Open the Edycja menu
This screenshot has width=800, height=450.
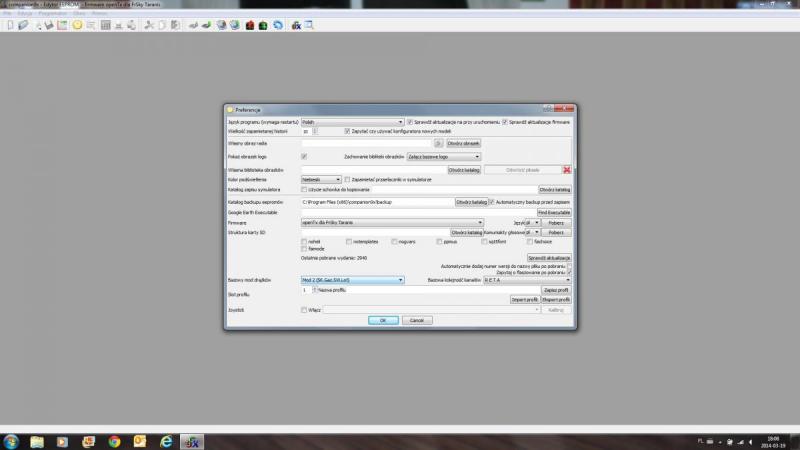pyautogui.click(x=27, y=14)
